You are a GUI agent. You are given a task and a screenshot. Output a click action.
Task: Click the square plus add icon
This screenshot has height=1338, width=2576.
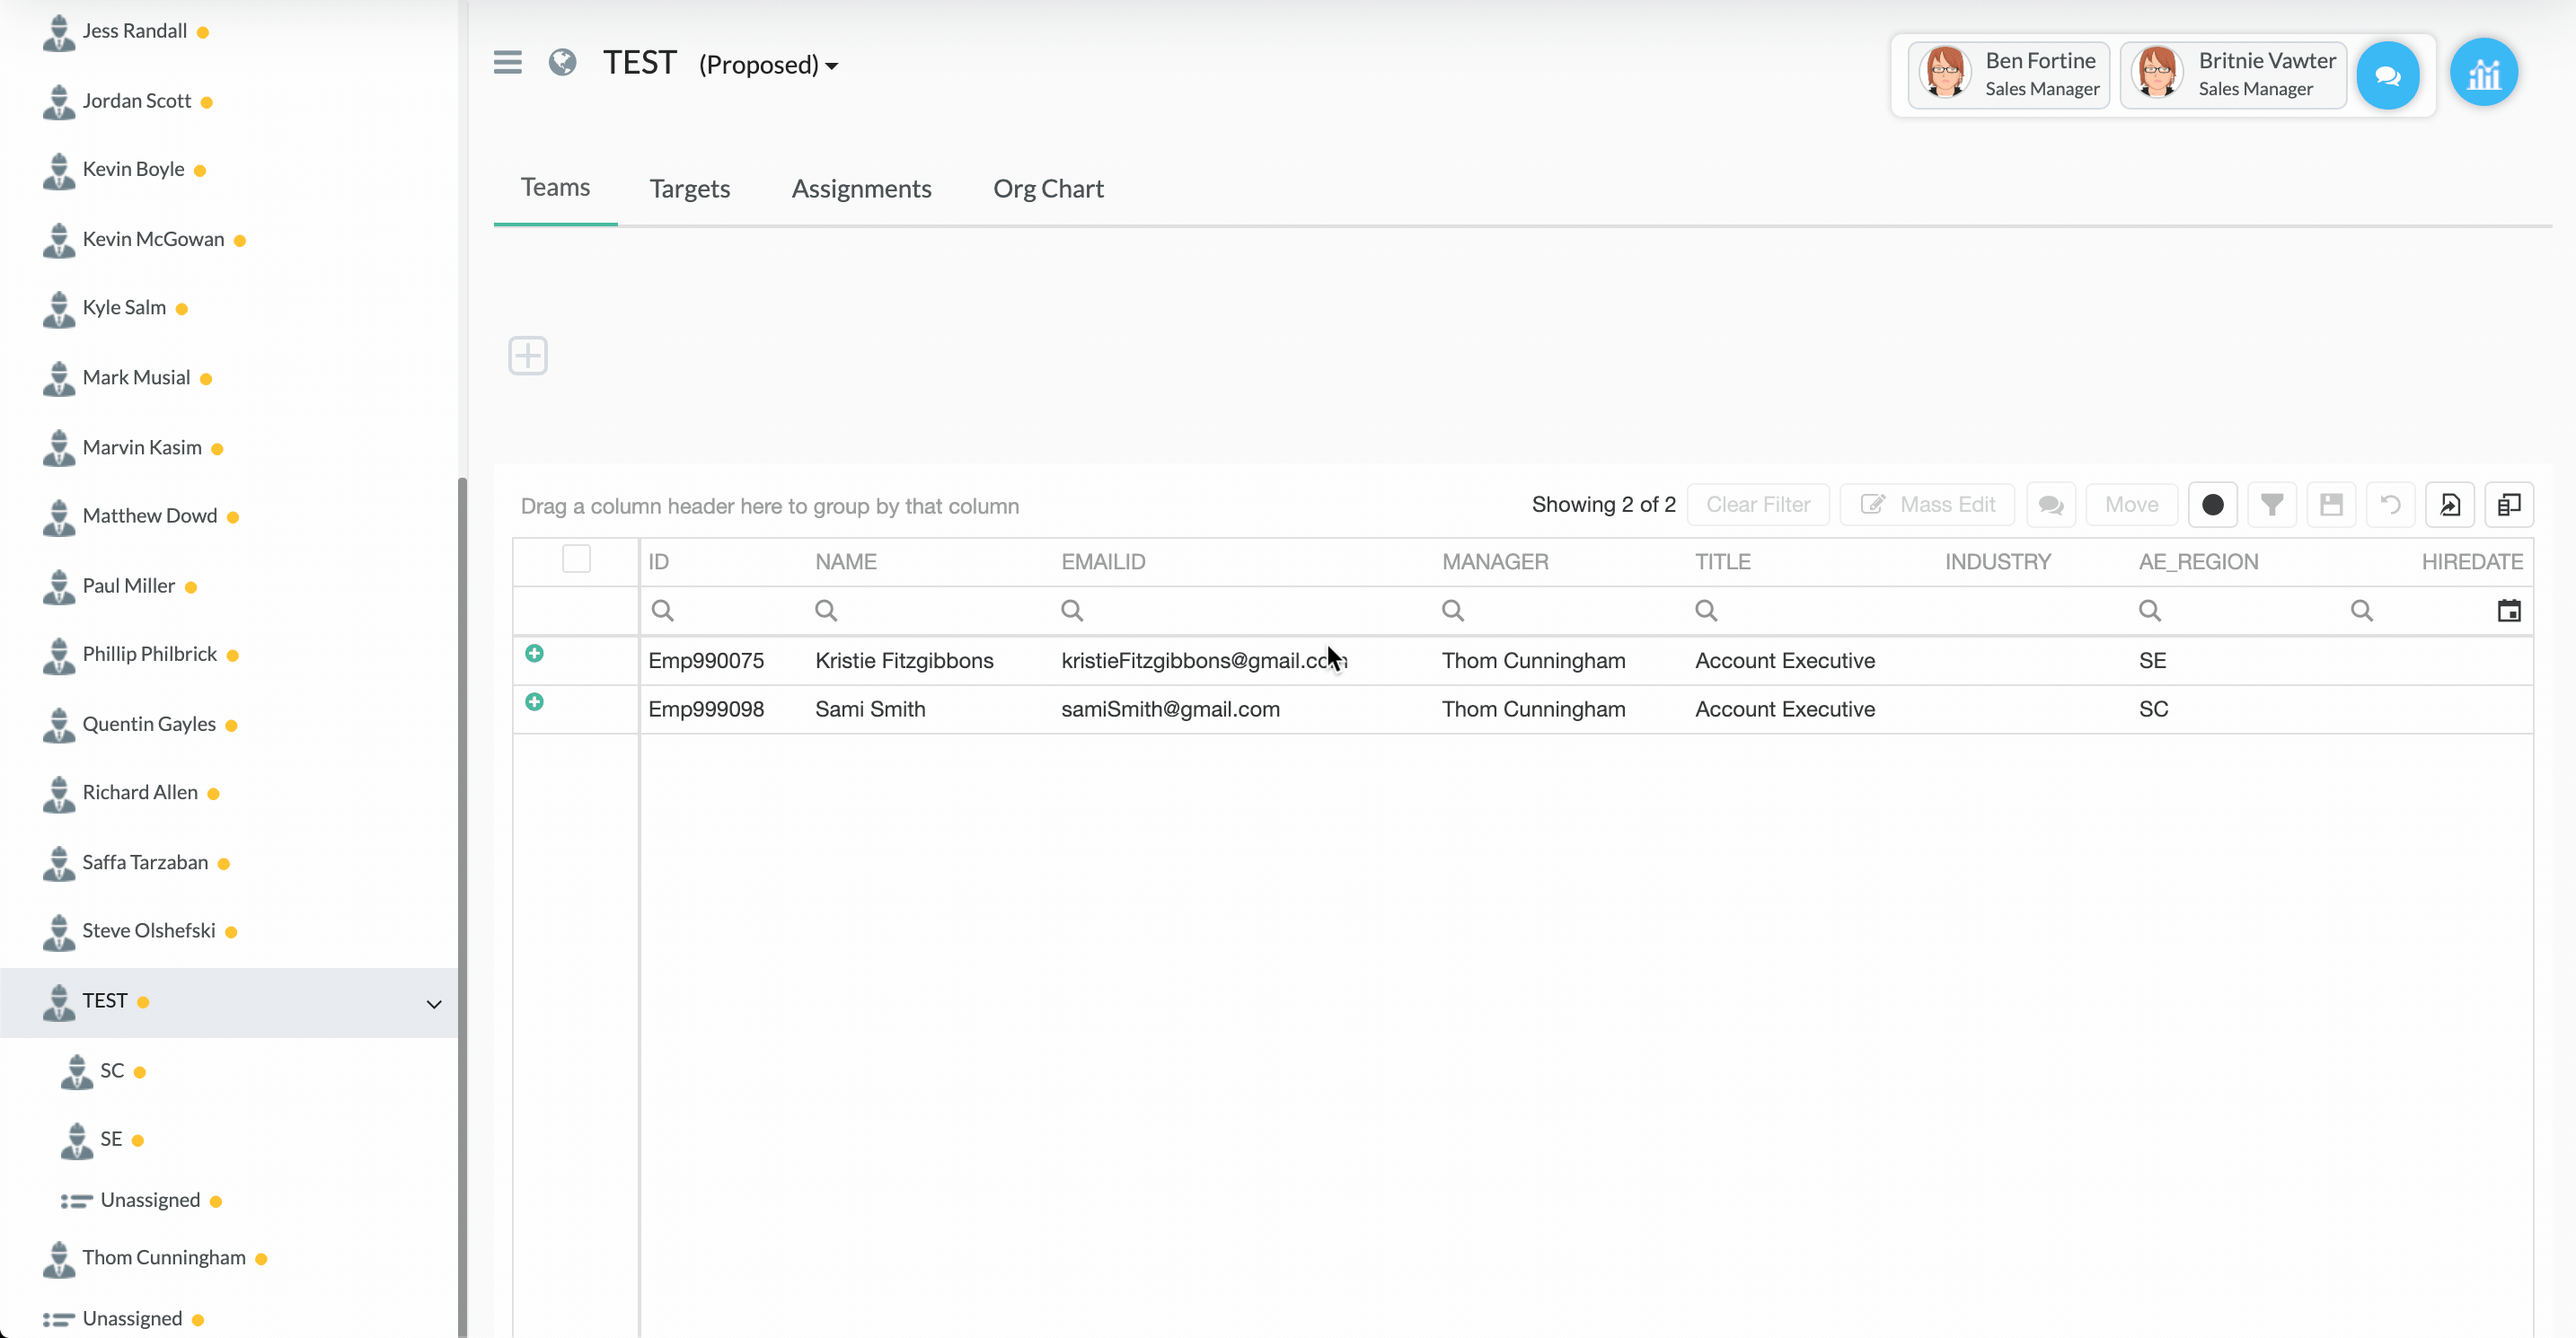click(x=527, y=355)
